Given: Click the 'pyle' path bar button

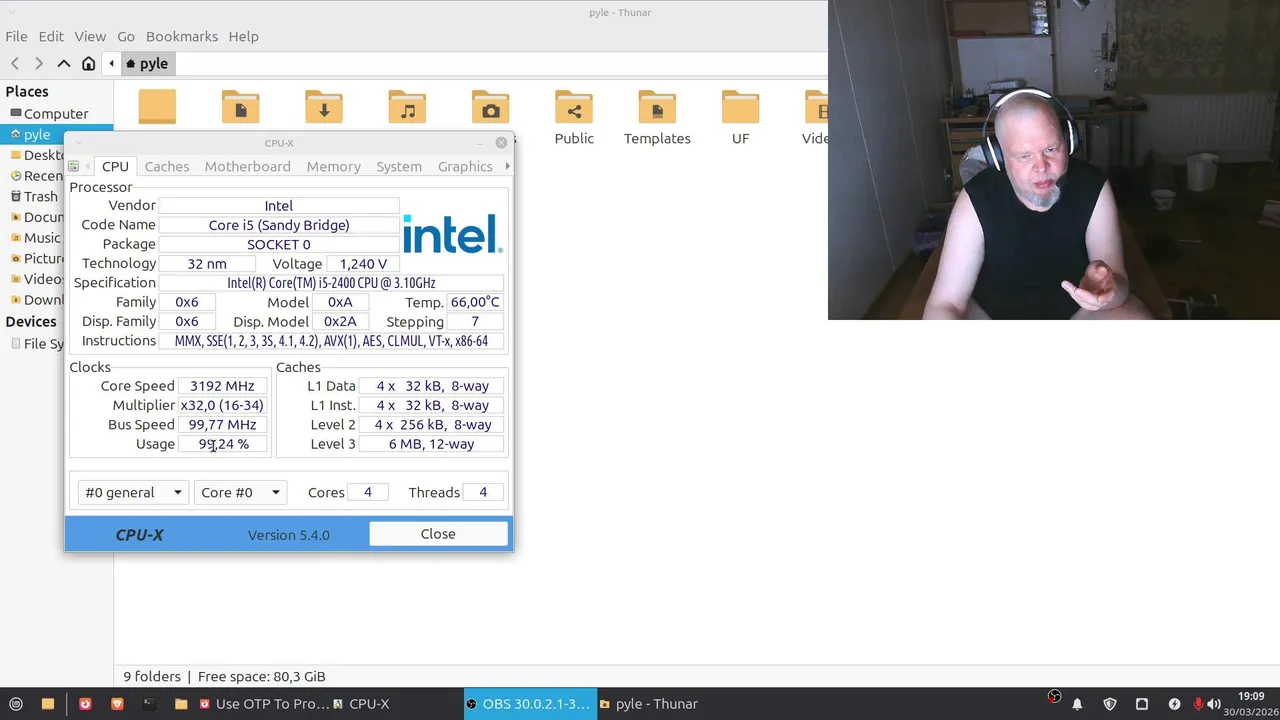Looking at the screenshot, I should (148, 63).
